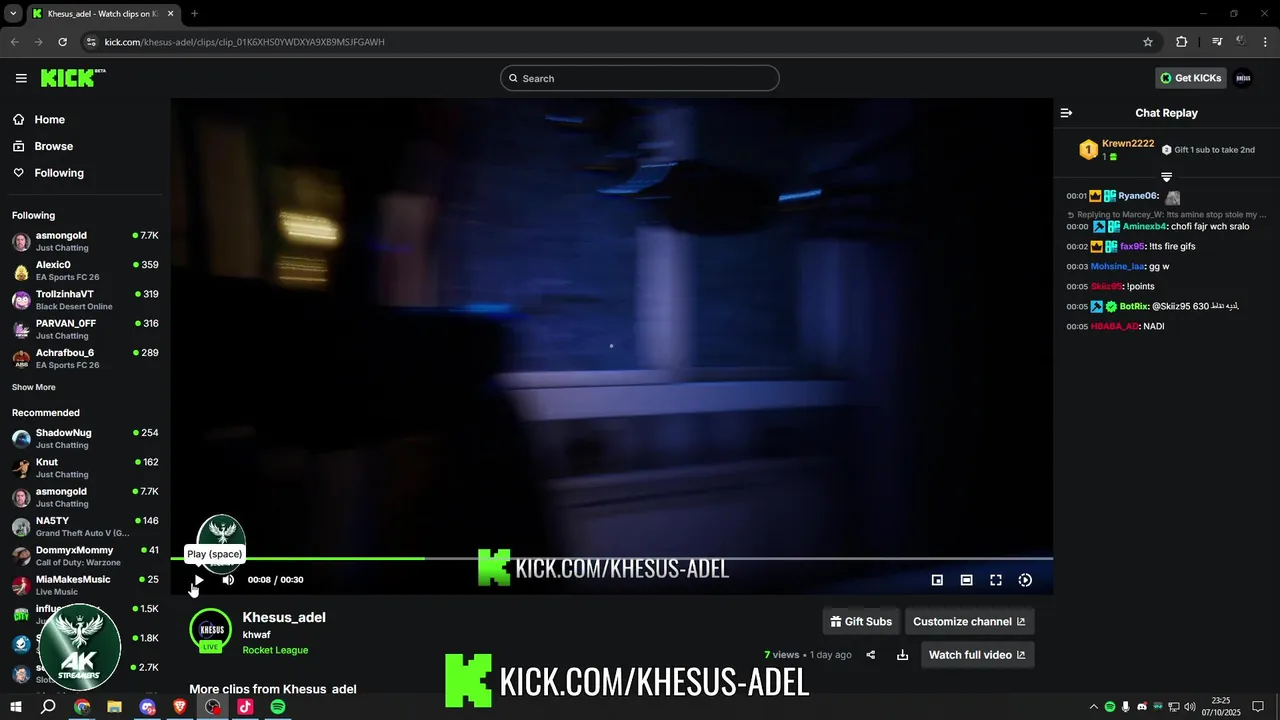The image size is (1280, 720).
Task: Toggle the mini player icon
Action: coord(937,580)
